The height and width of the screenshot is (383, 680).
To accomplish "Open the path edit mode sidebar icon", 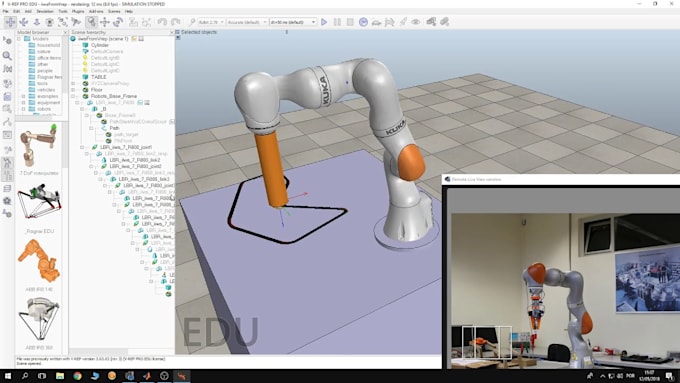I will click(x=7, y=122).
